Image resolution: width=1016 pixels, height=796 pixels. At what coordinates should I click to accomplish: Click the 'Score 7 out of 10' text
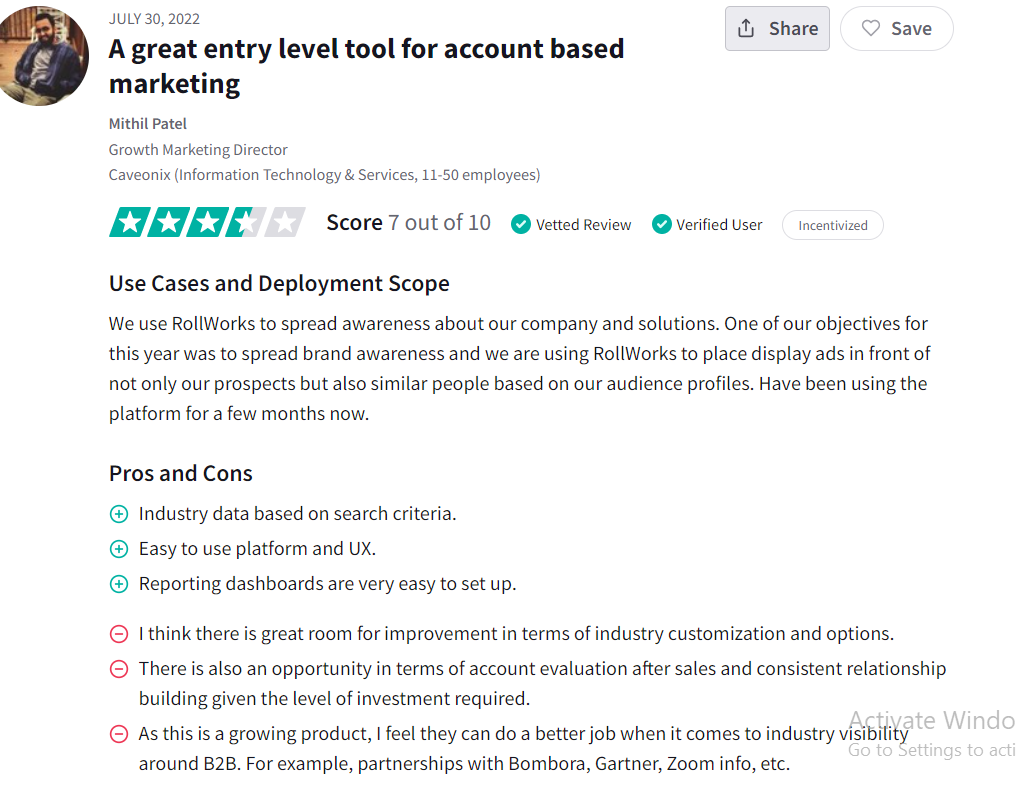408,223
